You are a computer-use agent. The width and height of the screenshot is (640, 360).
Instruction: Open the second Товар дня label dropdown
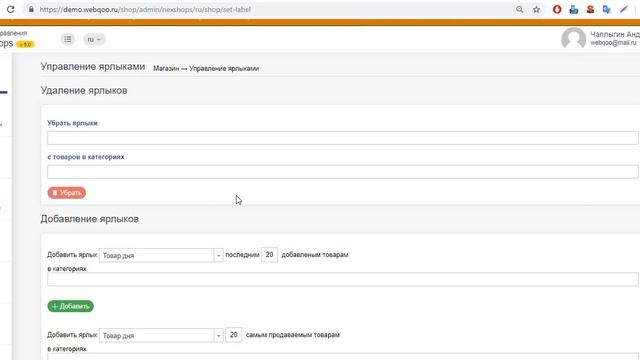[x=161, y=335]
